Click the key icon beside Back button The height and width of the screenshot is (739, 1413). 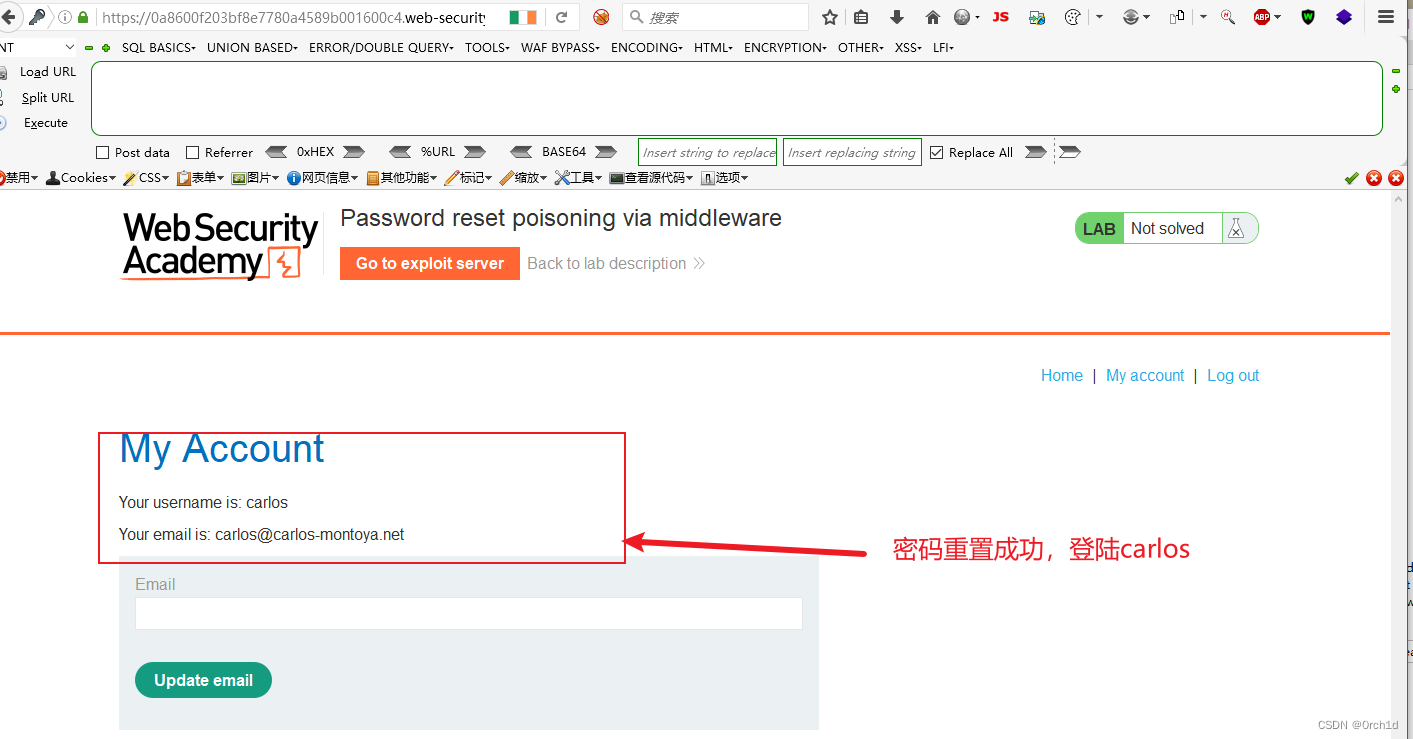37,17
